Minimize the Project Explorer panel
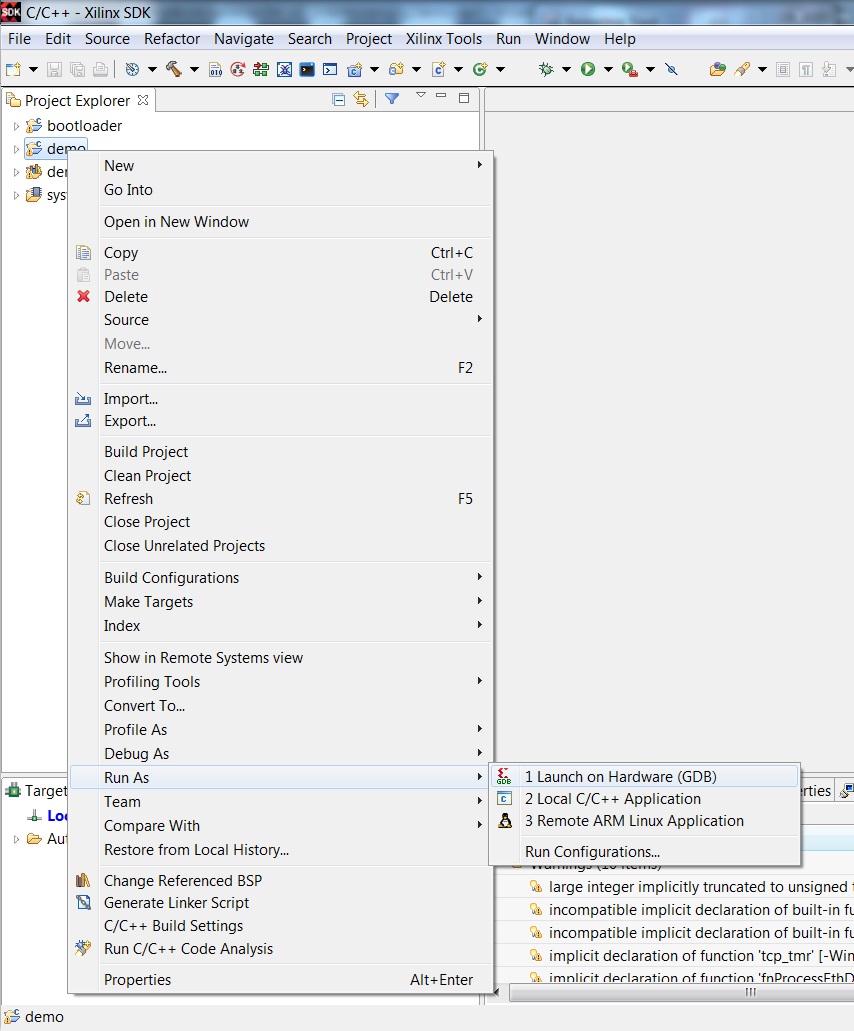This screenshot has width=854, height=1031. (441, 96)
